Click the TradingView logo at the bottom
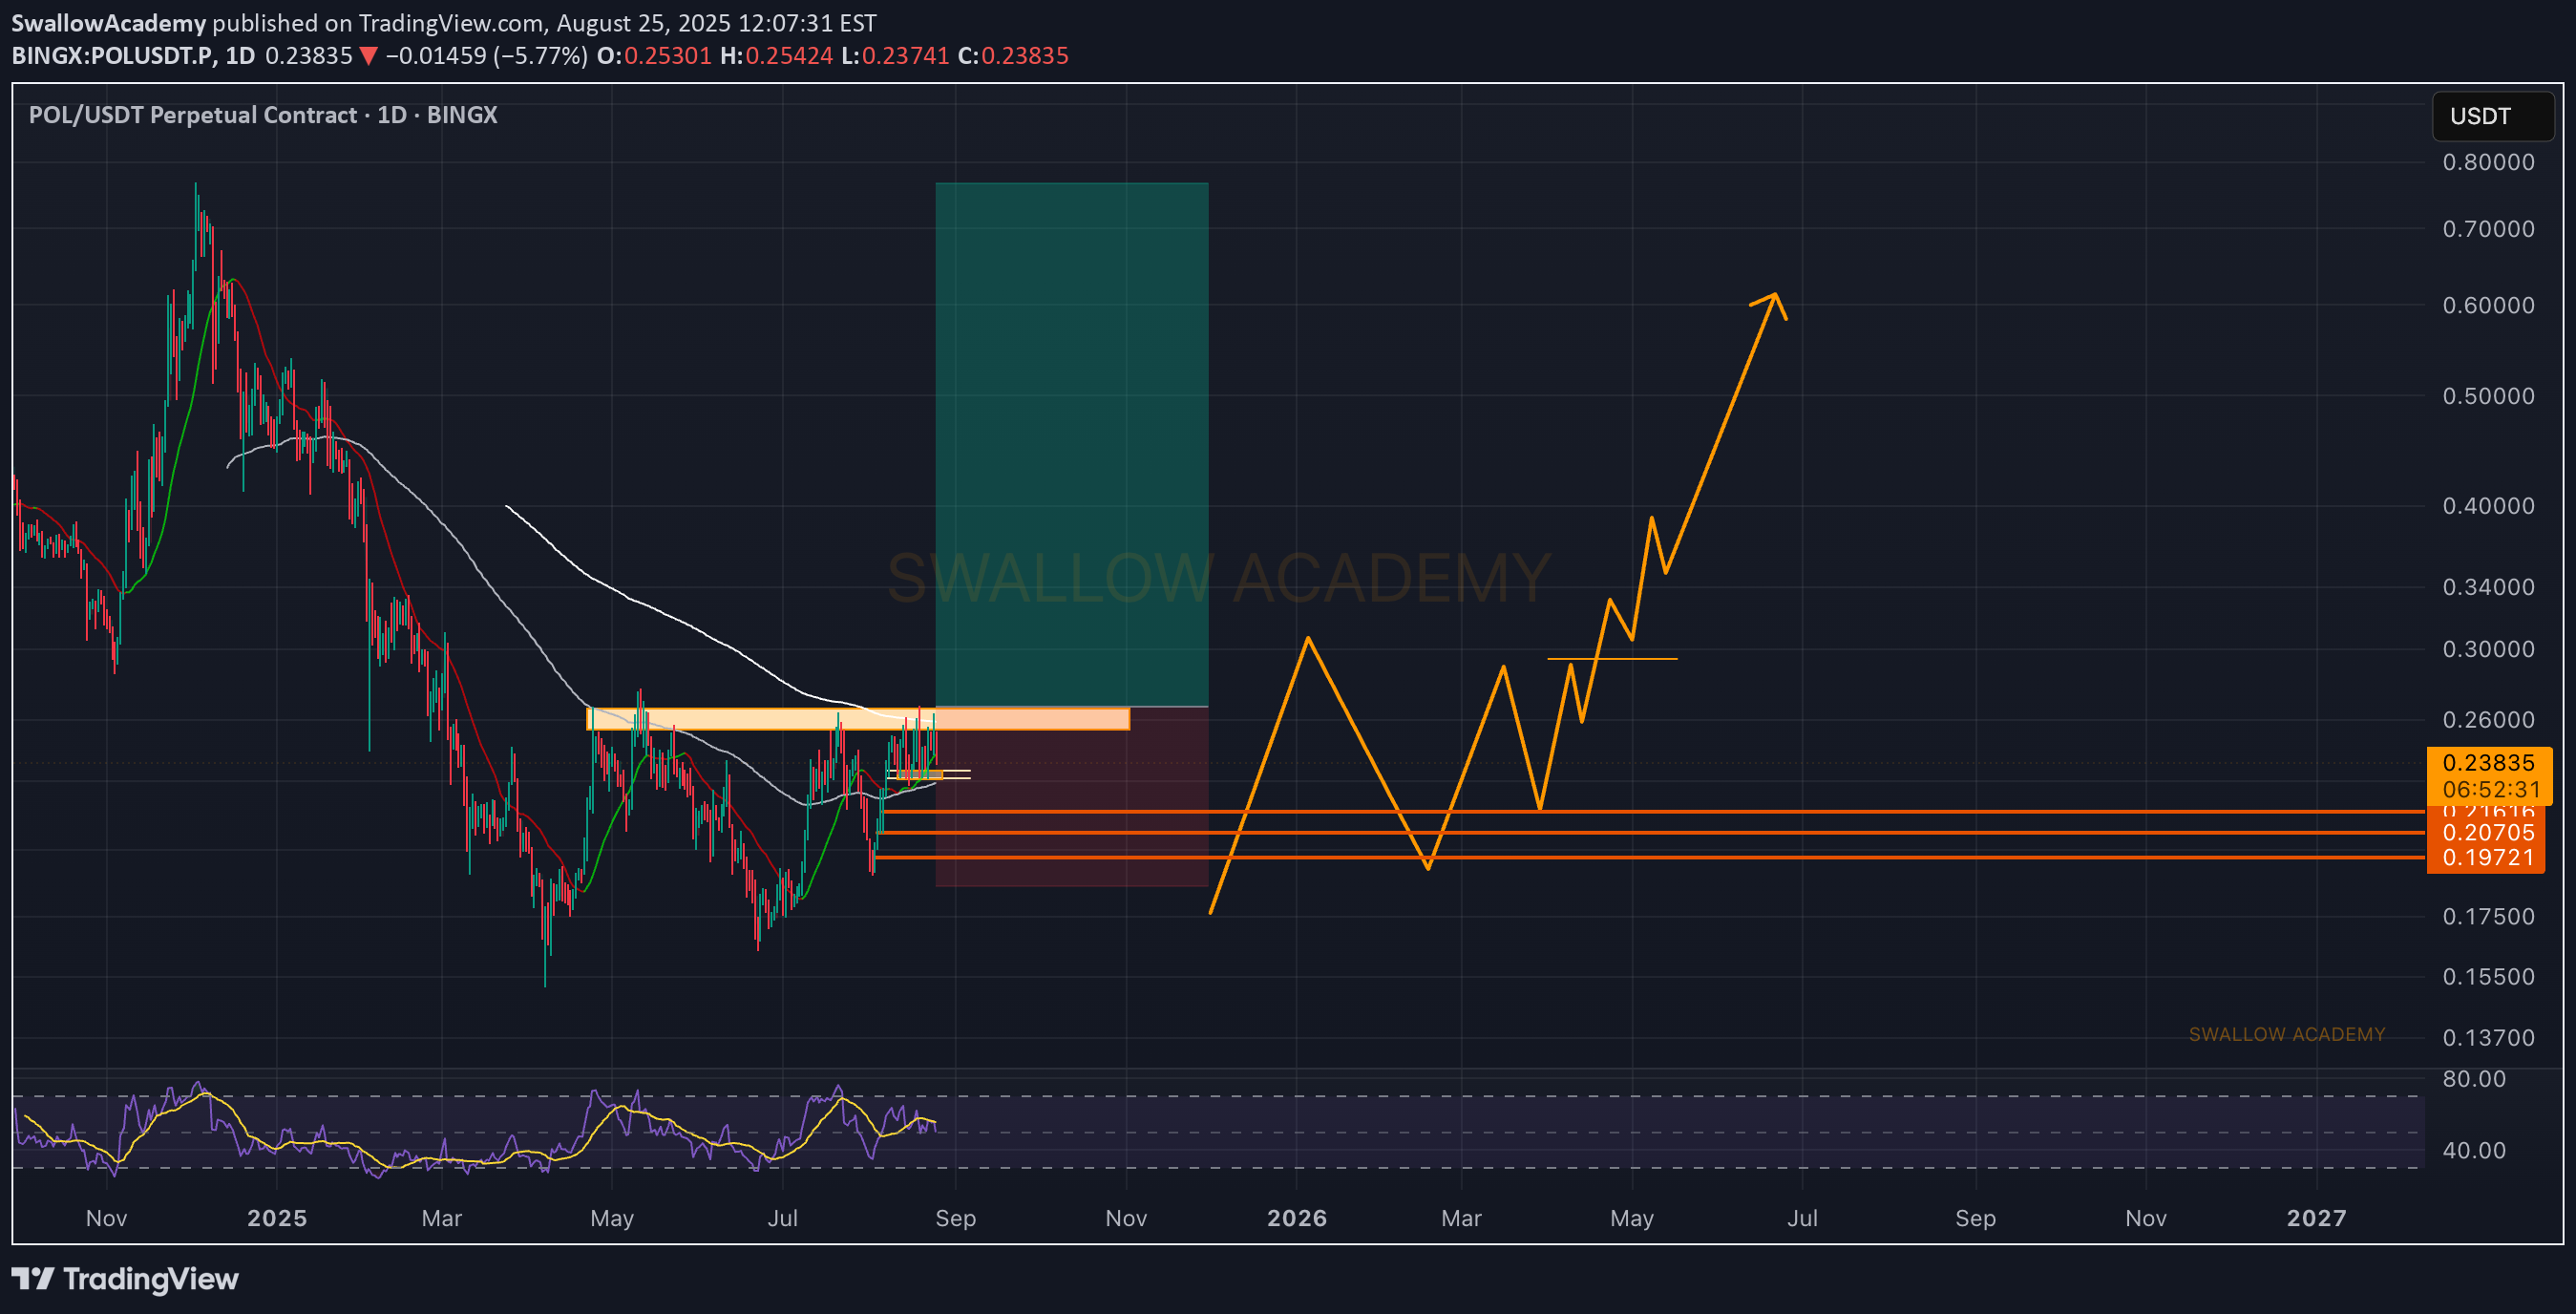This screenshot has height=1314, width=2576. click(125, 1279)
